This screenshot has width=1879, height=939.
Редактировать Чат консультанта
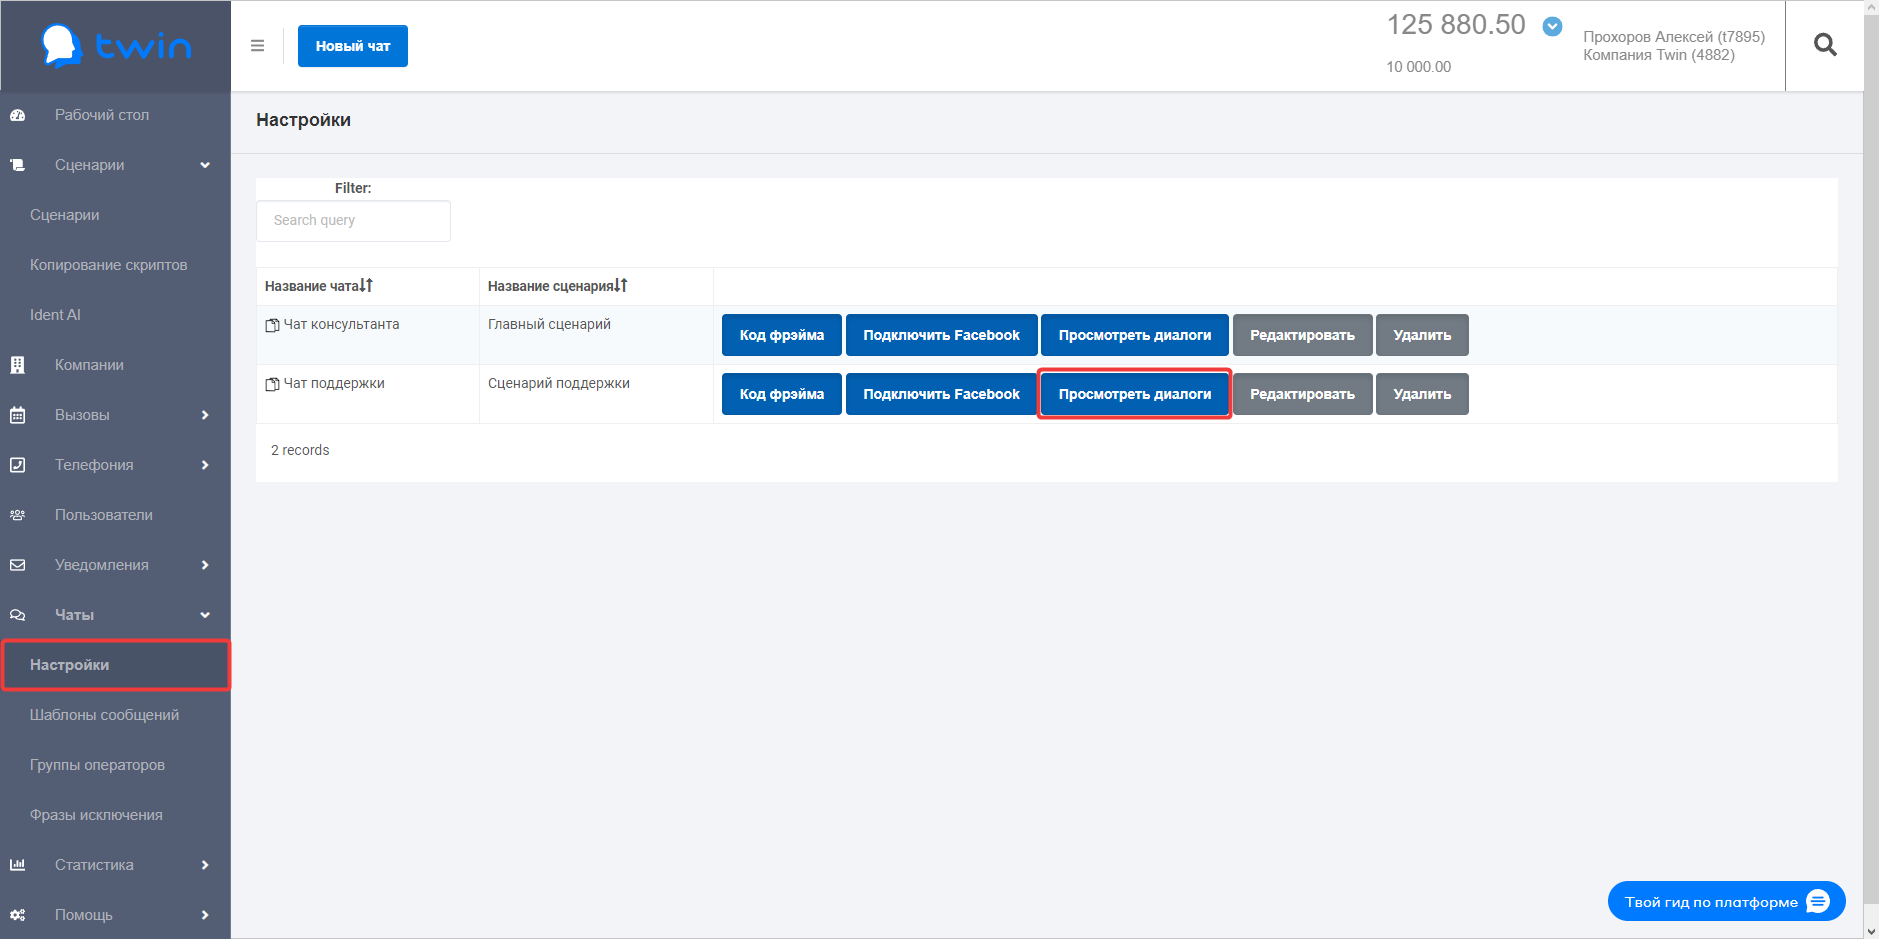click(1302, 335)
